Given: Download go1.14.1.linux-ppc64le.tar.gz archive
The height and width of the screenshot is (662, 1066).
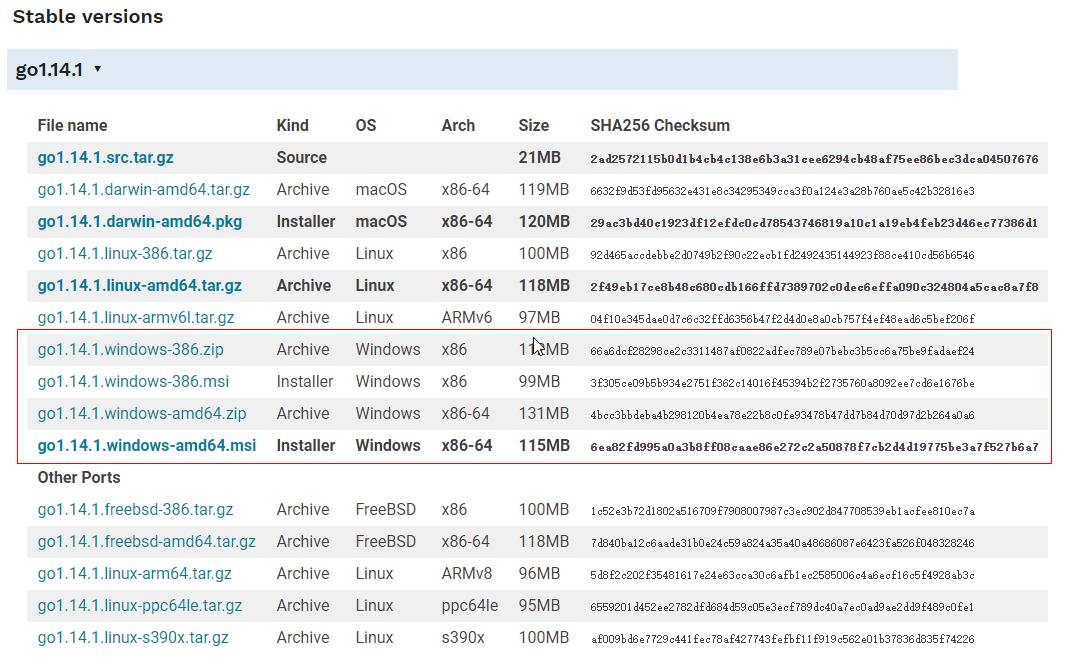Looking at the screenshot, I should pos(140,605).
